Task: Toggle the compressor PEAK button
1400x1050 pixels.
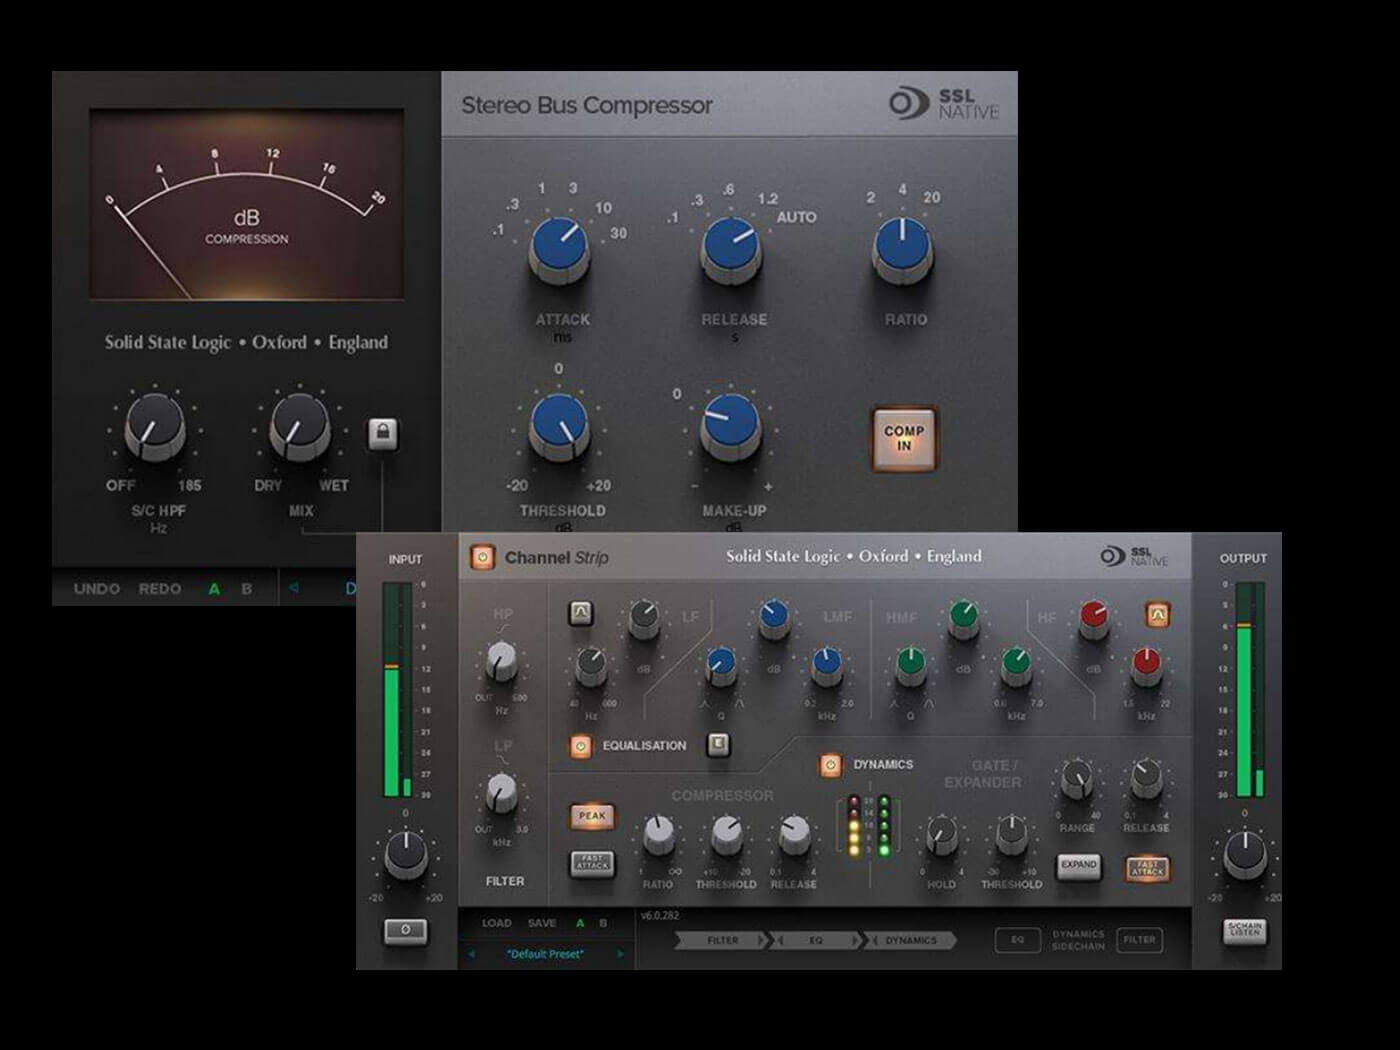Action: pos(592,816)
